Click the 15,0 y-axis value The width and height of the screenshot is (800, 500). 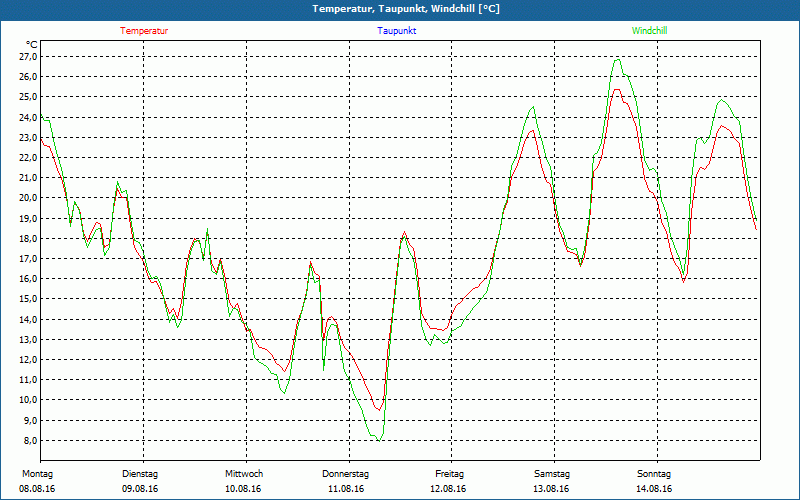28,298
